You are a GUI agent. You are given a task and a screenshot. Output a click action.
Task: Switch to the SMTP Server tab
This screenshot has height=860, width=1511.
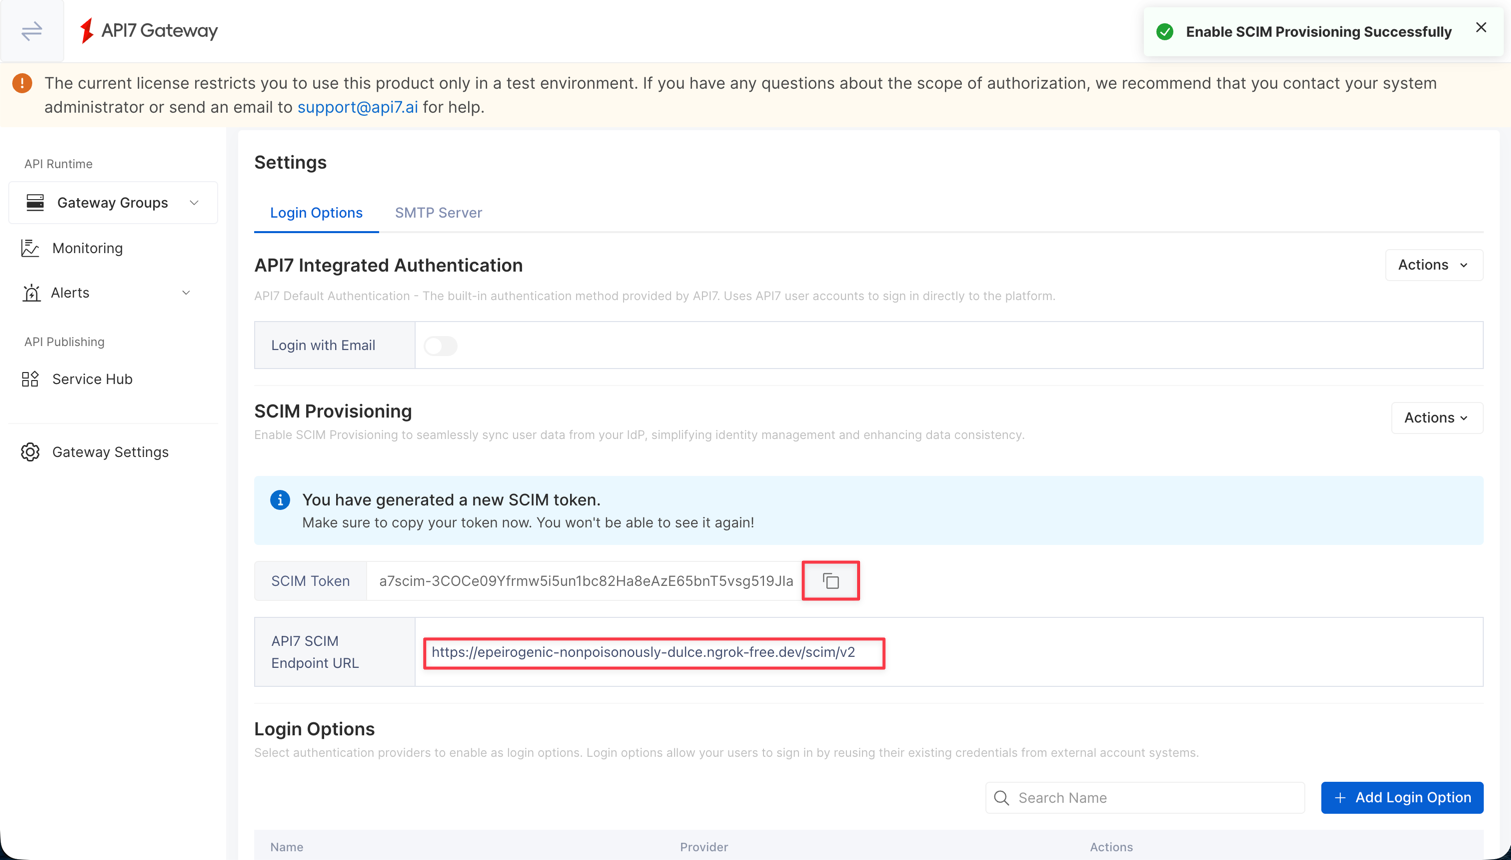click(x=437, y=213)
